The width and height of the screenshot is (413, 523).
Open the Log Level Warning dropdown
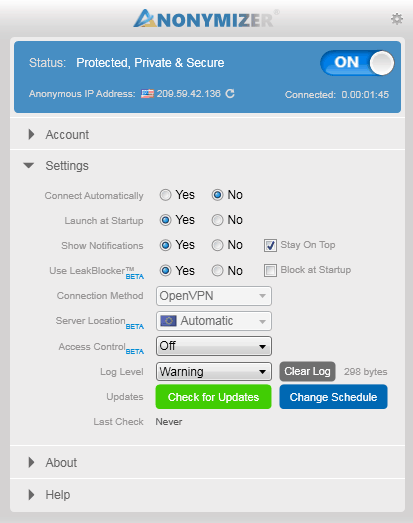pyautogui.click(x=214, y=372)
